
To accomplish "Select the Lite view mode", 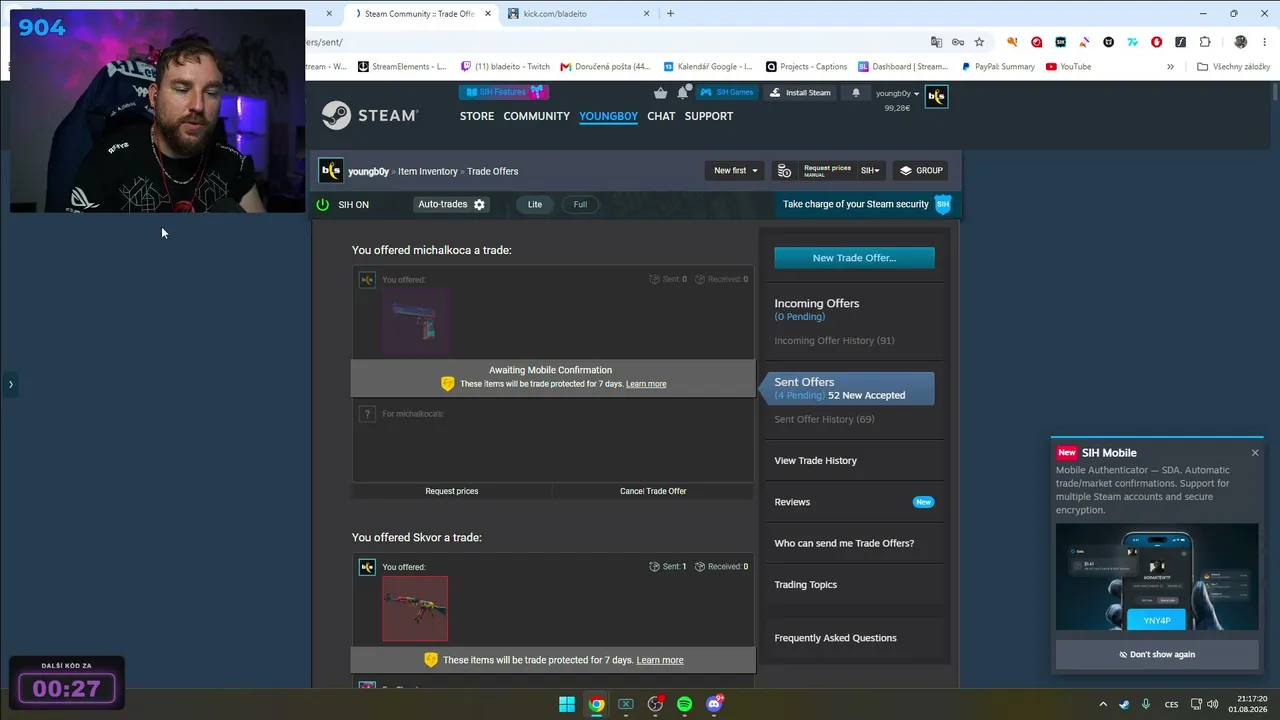I will click(x=535, y=204).
